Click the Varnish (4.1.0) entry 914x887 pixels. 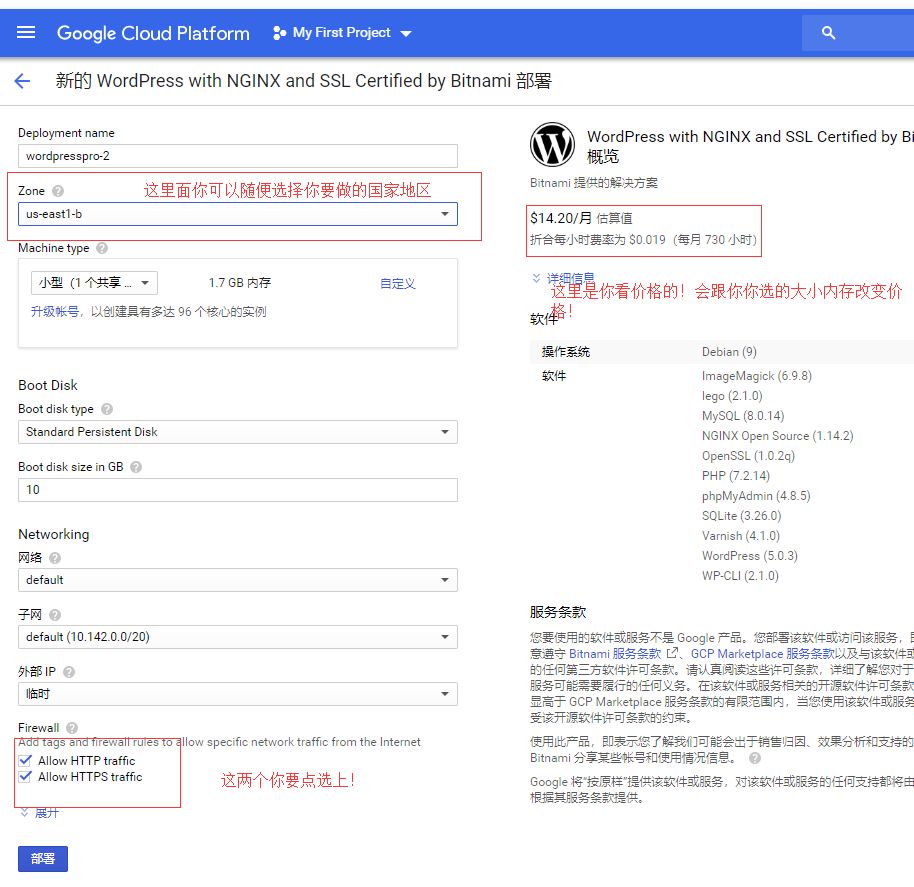tap(741, 536)
